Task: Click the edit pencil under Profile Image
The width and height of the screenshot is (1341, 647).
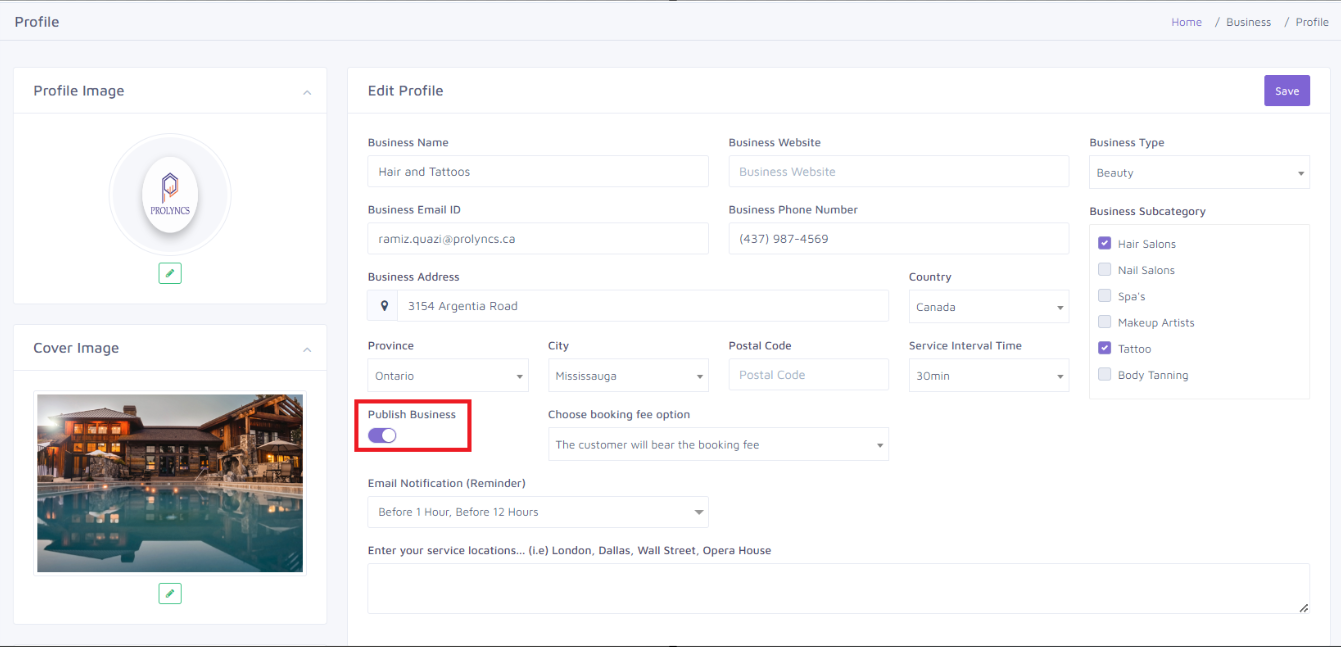Action: pyautogui.click(x=170, y=273)
